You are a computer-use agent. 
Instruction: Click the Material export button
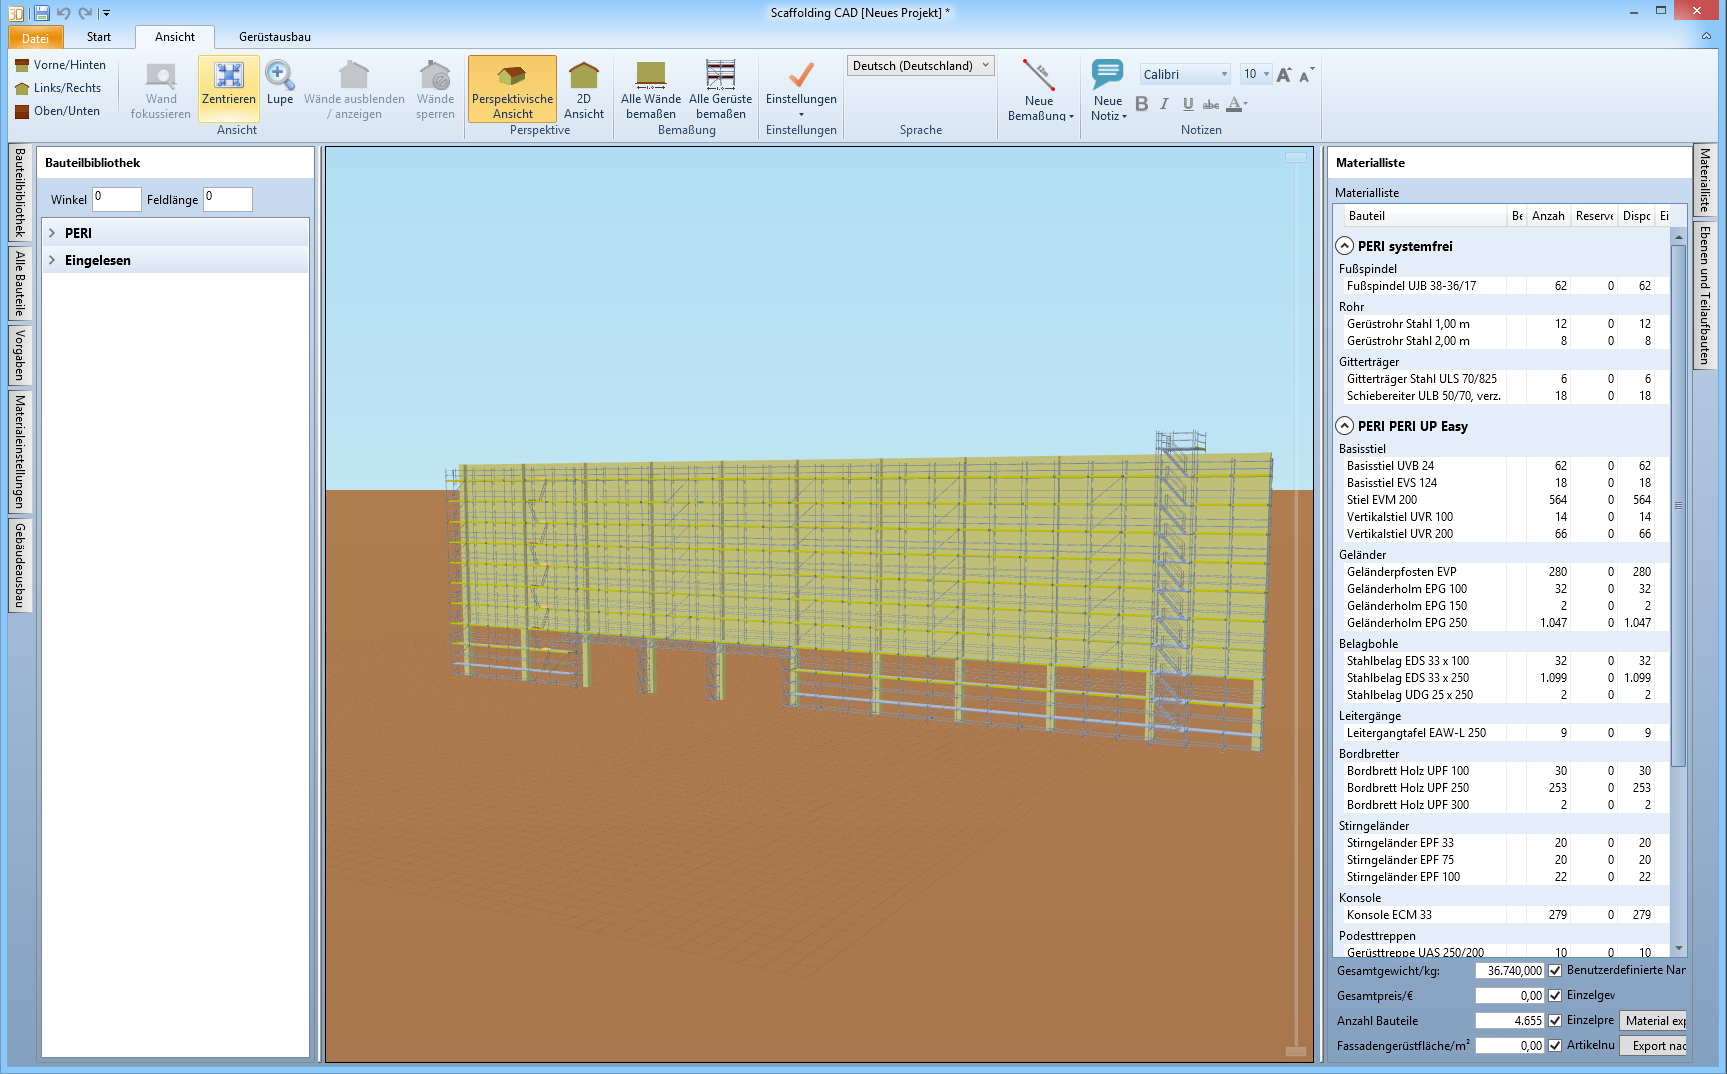(1653, 1021)
